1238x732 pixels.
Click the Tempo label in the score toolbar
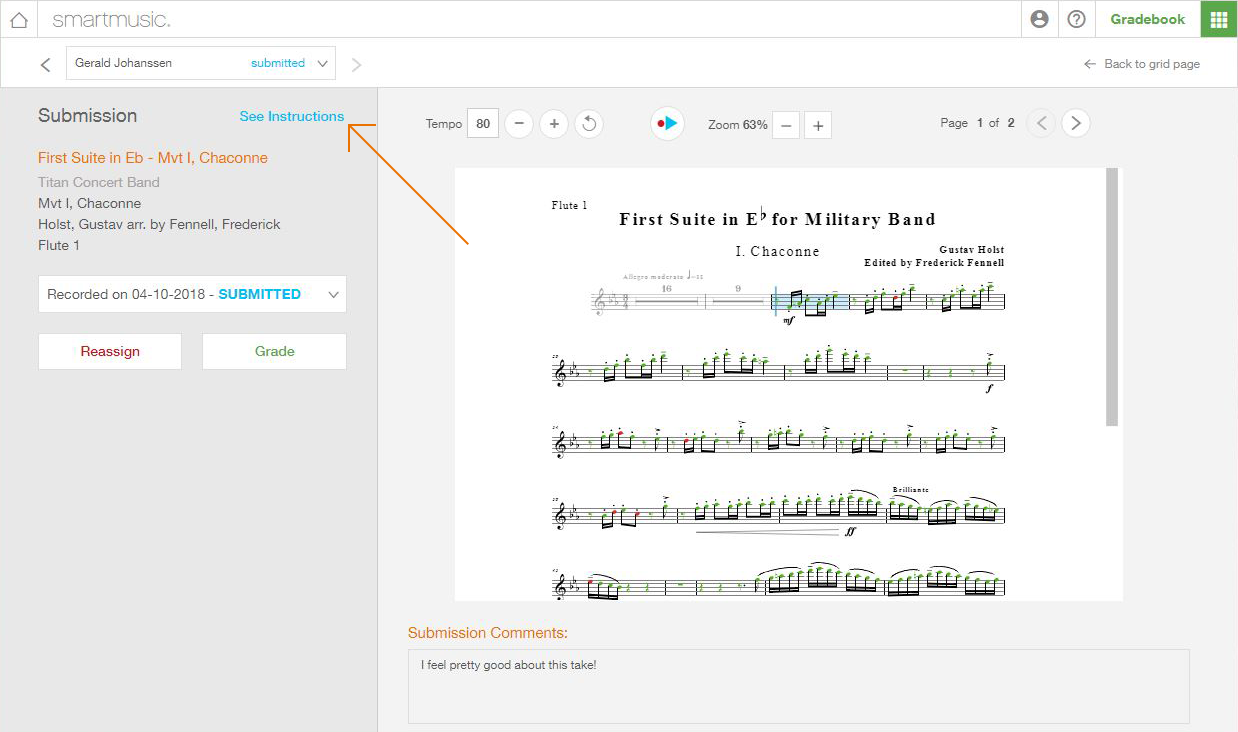444,124
